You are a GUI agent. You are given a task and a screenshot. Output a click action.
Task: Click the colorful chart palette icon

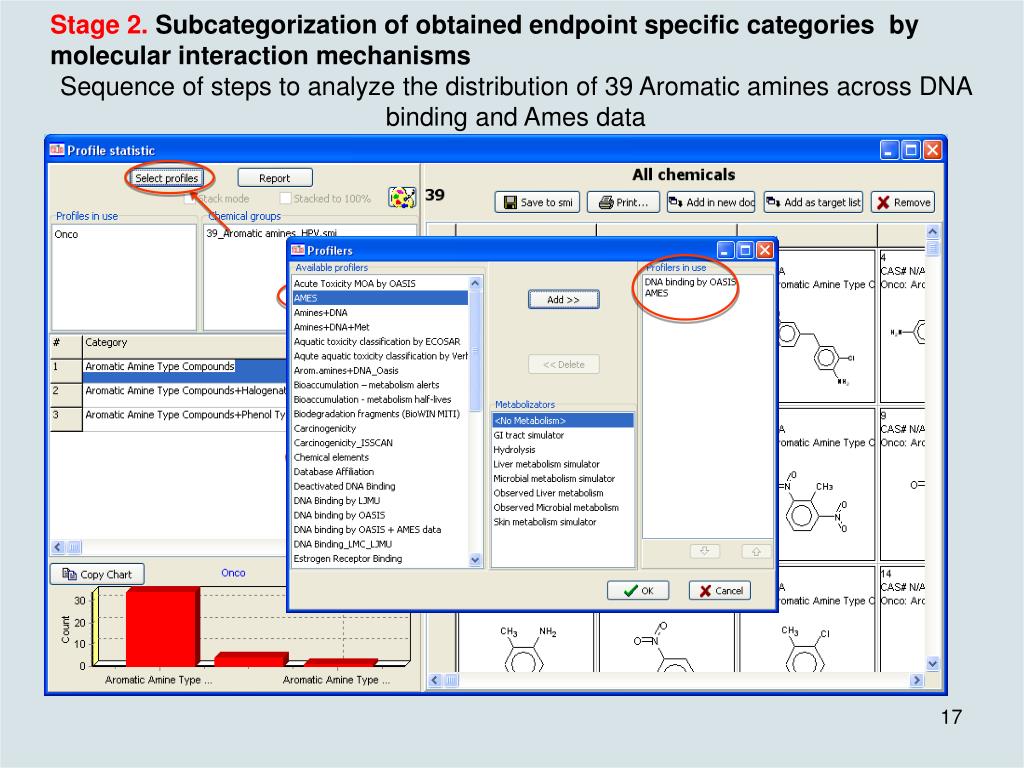pos(402,197)
